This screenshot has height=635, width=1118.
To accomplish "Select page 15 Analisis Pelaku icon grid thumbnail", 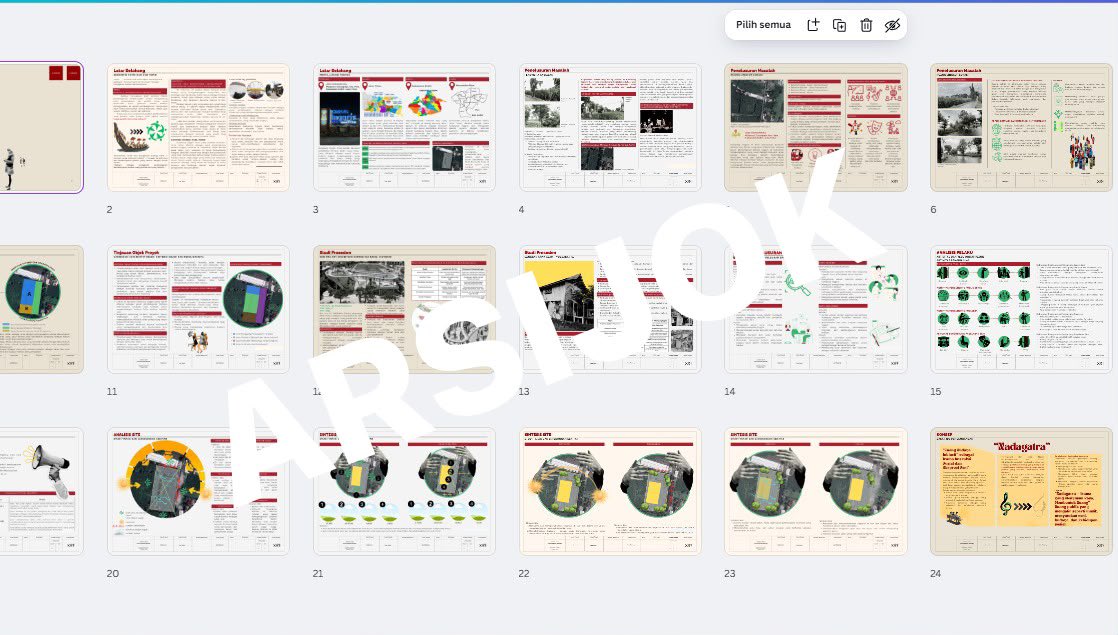I will pyautogui.click(x=1022, y=309).
